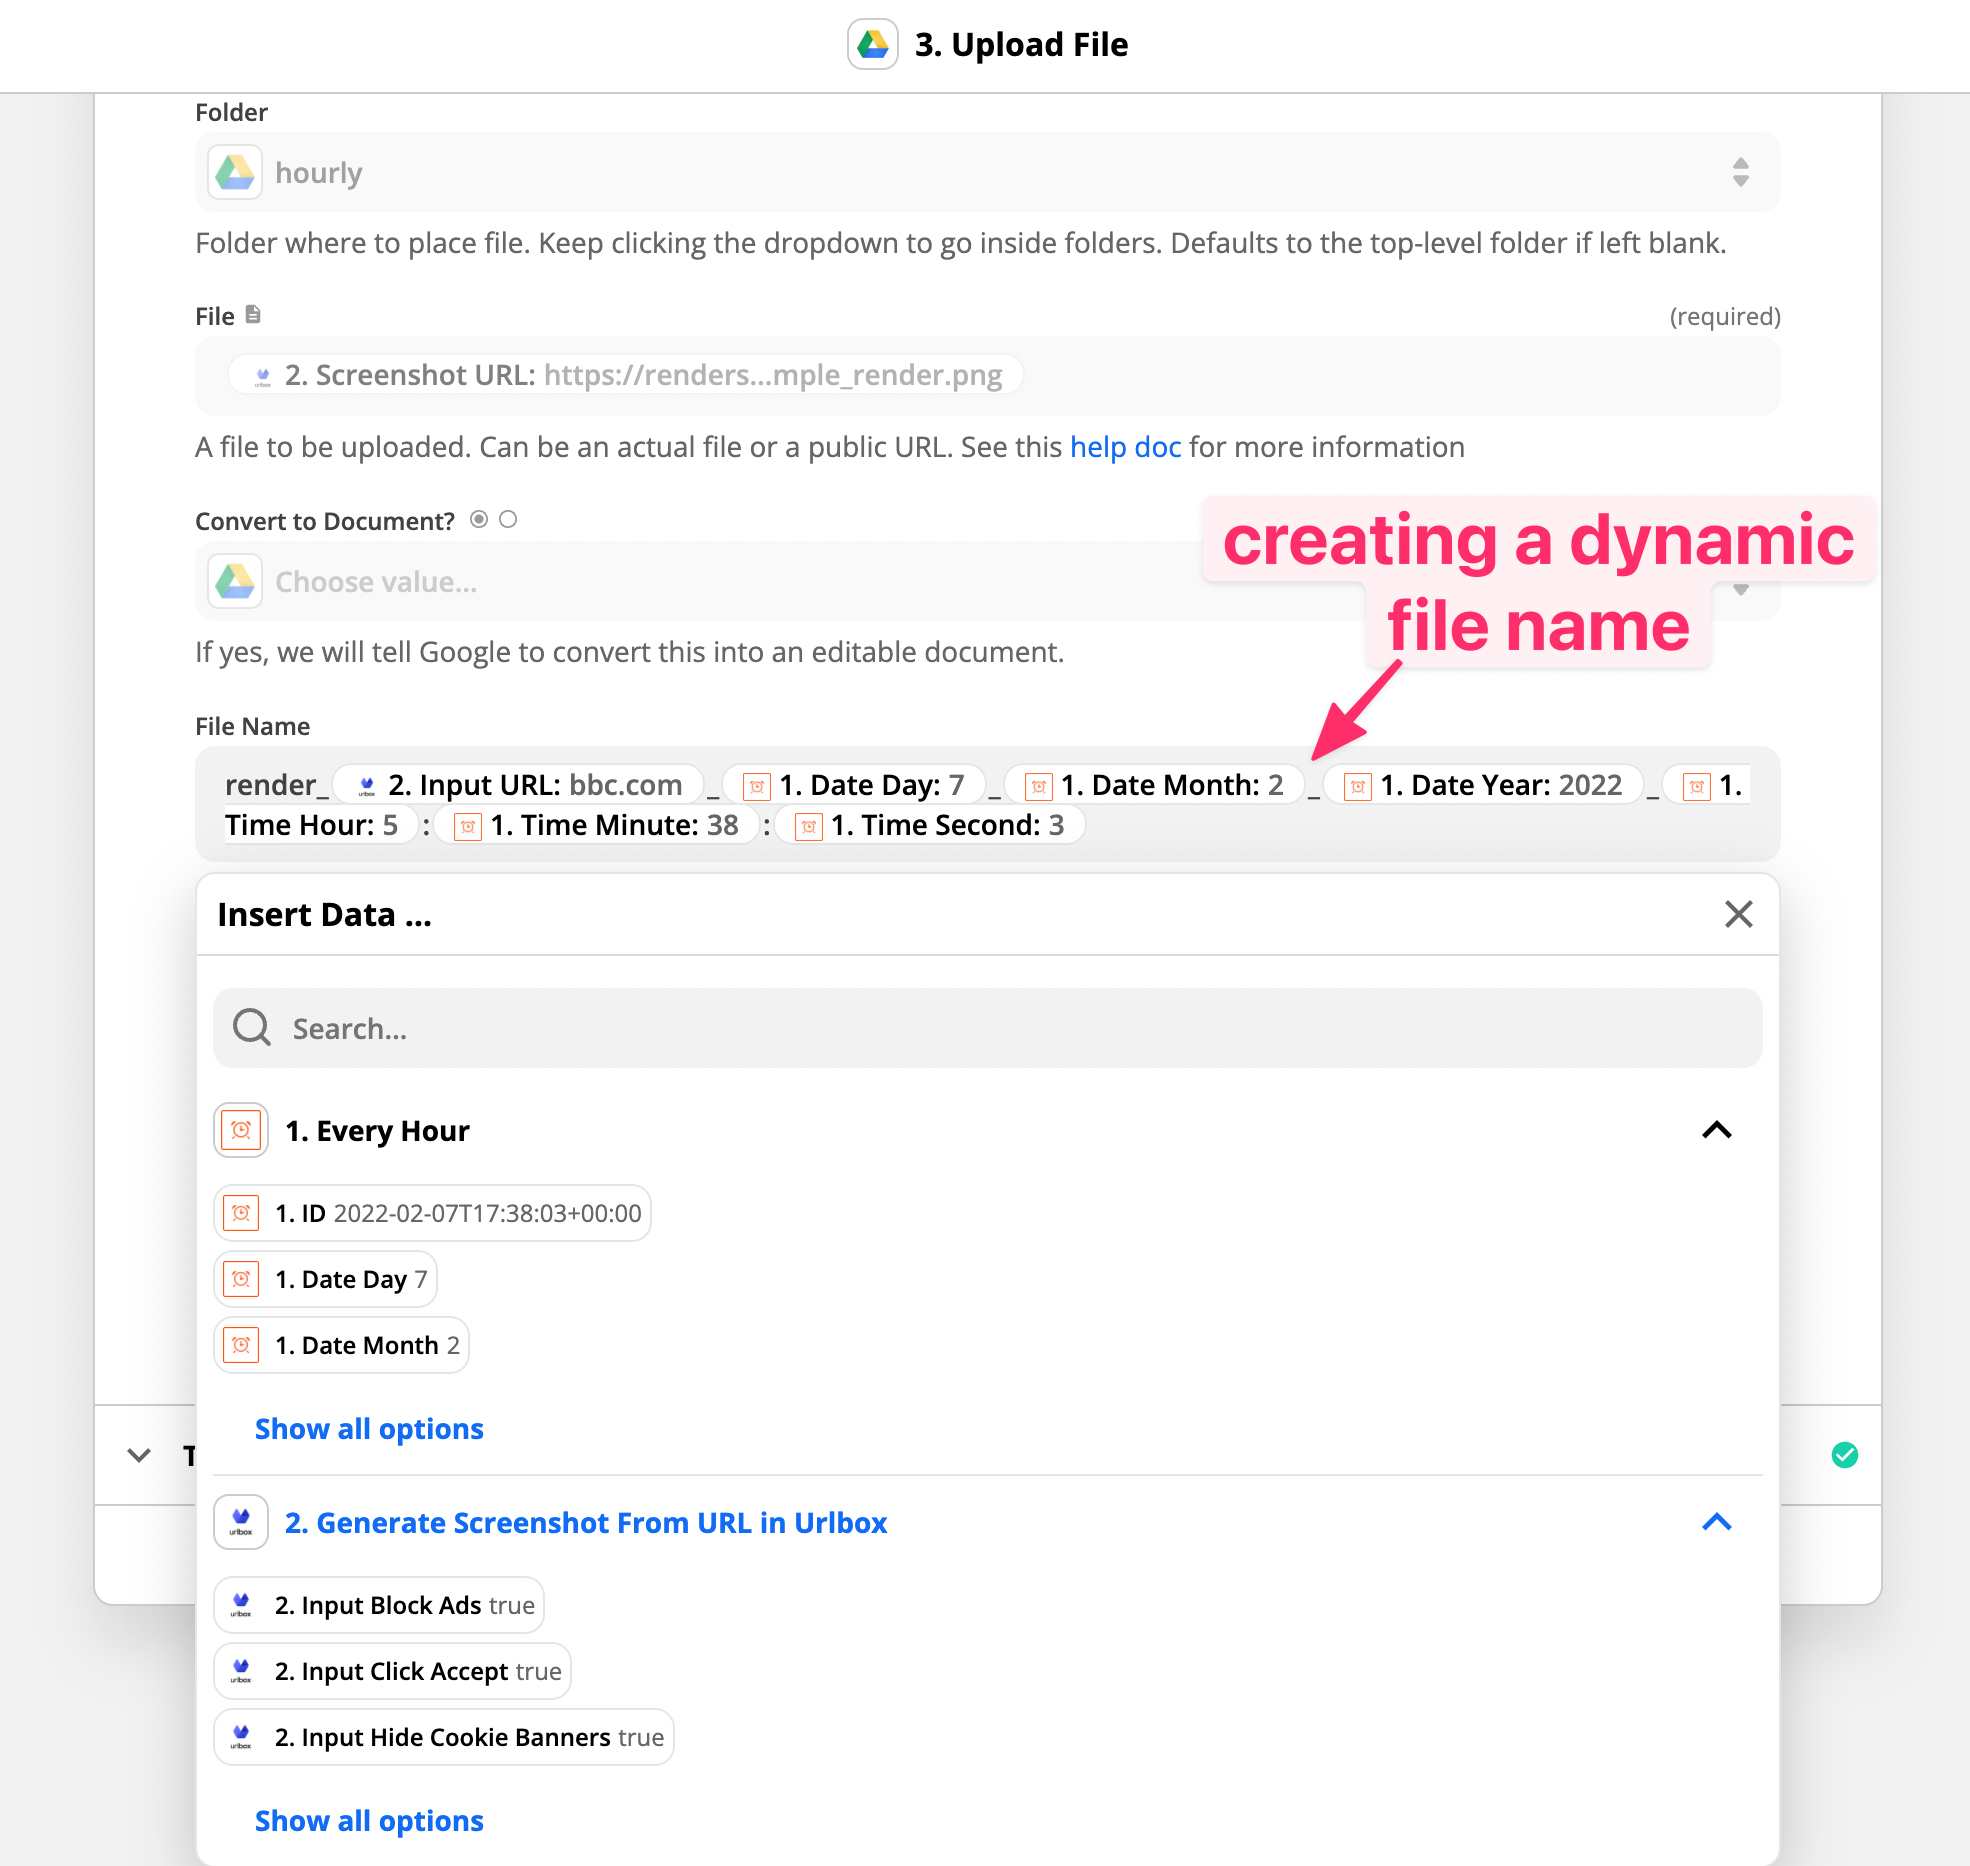Viewport: 1970px width, 1866px height.
Task: Click the Google Drive icon in the Choose value field
Action: pyautogui.click(x=234, y=581)
